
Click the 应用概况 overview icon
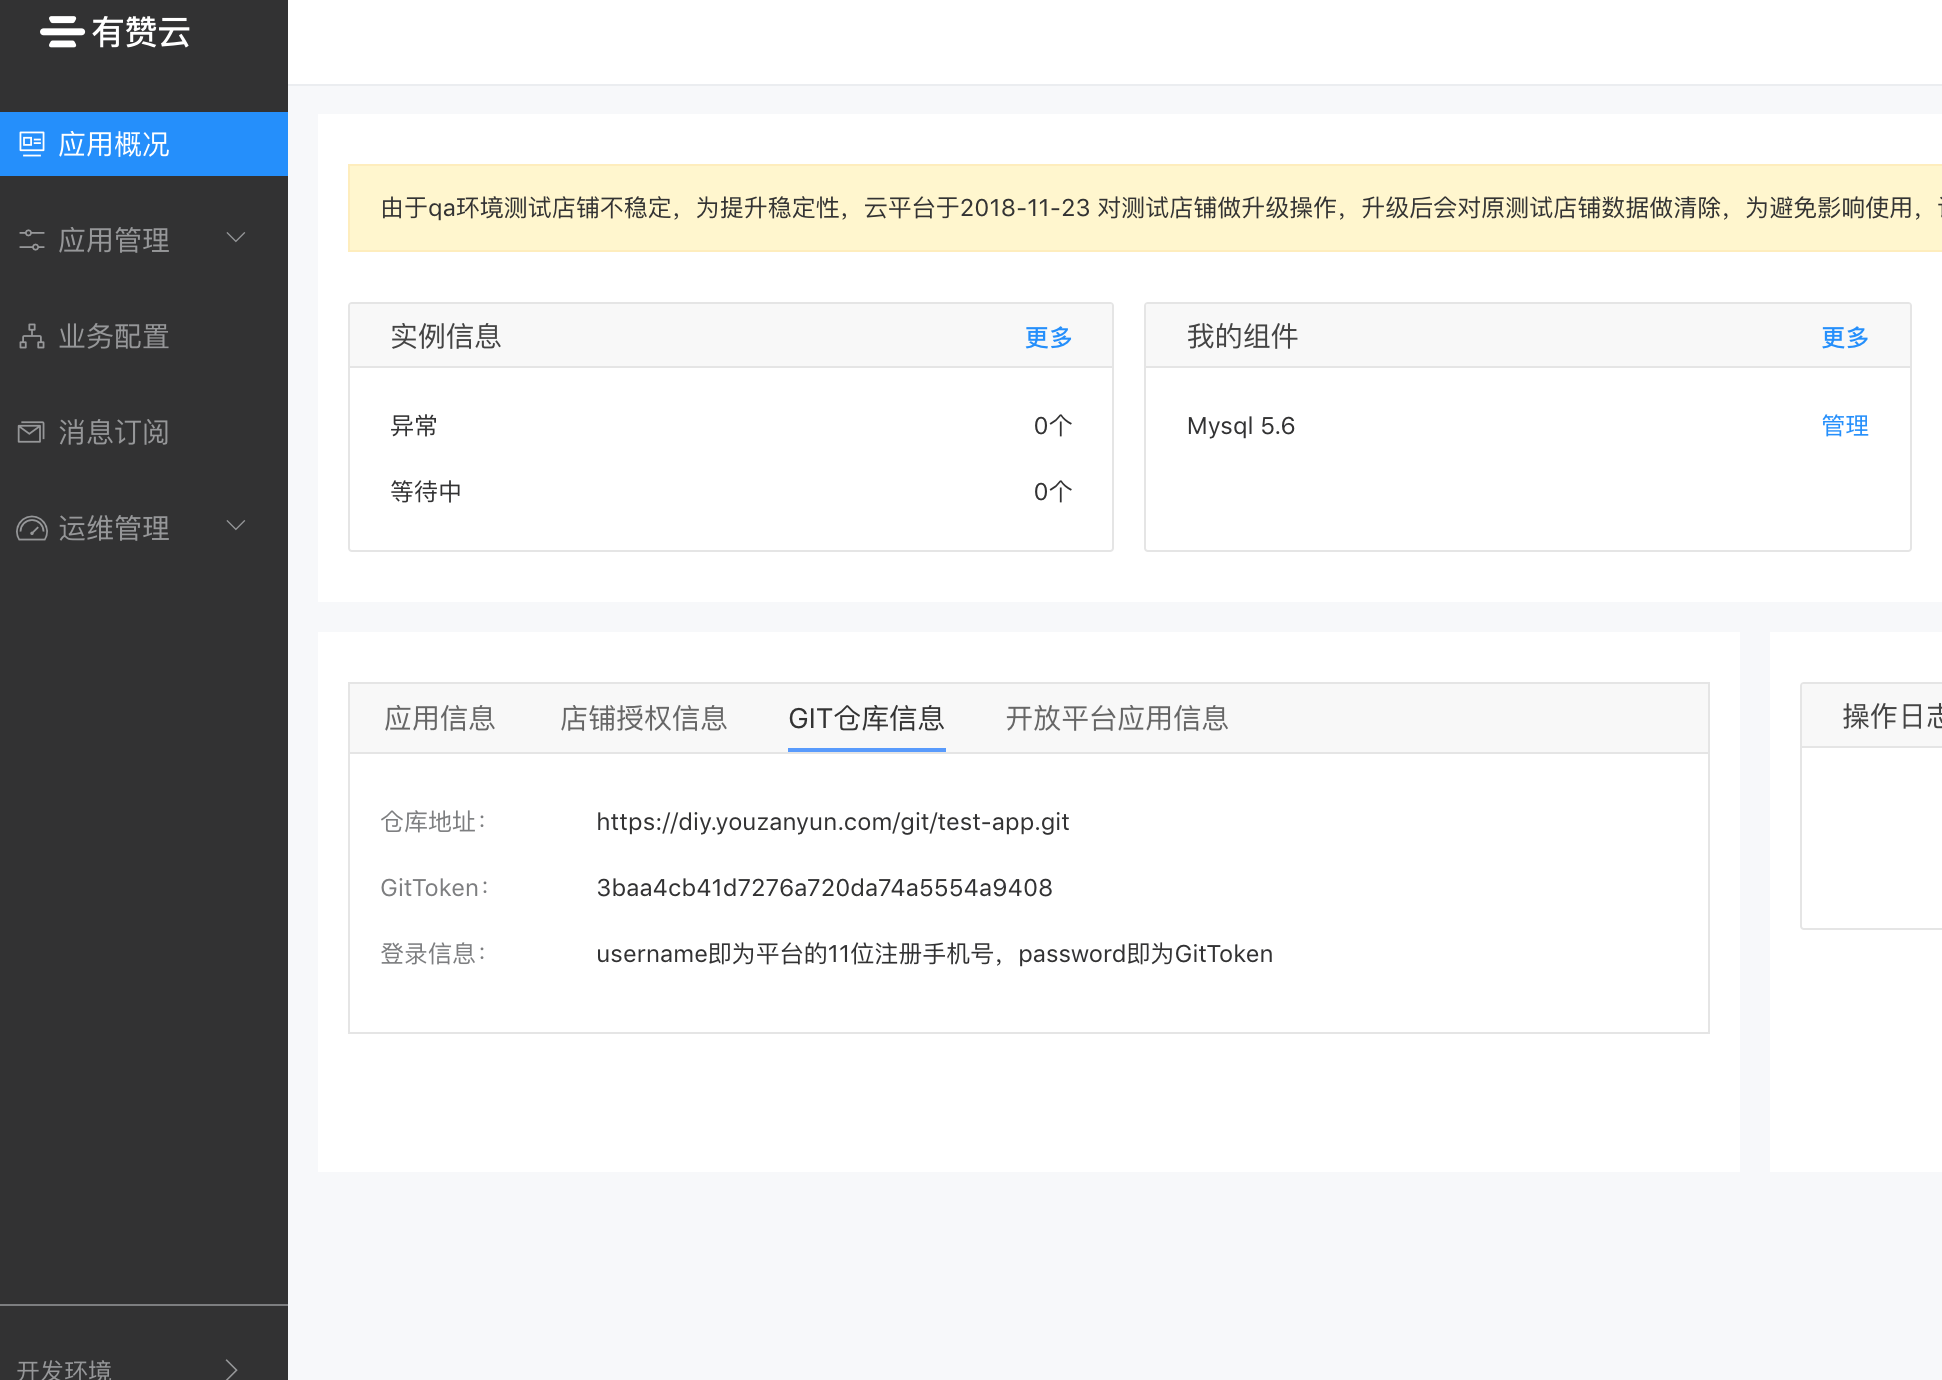tap(32, 144)
